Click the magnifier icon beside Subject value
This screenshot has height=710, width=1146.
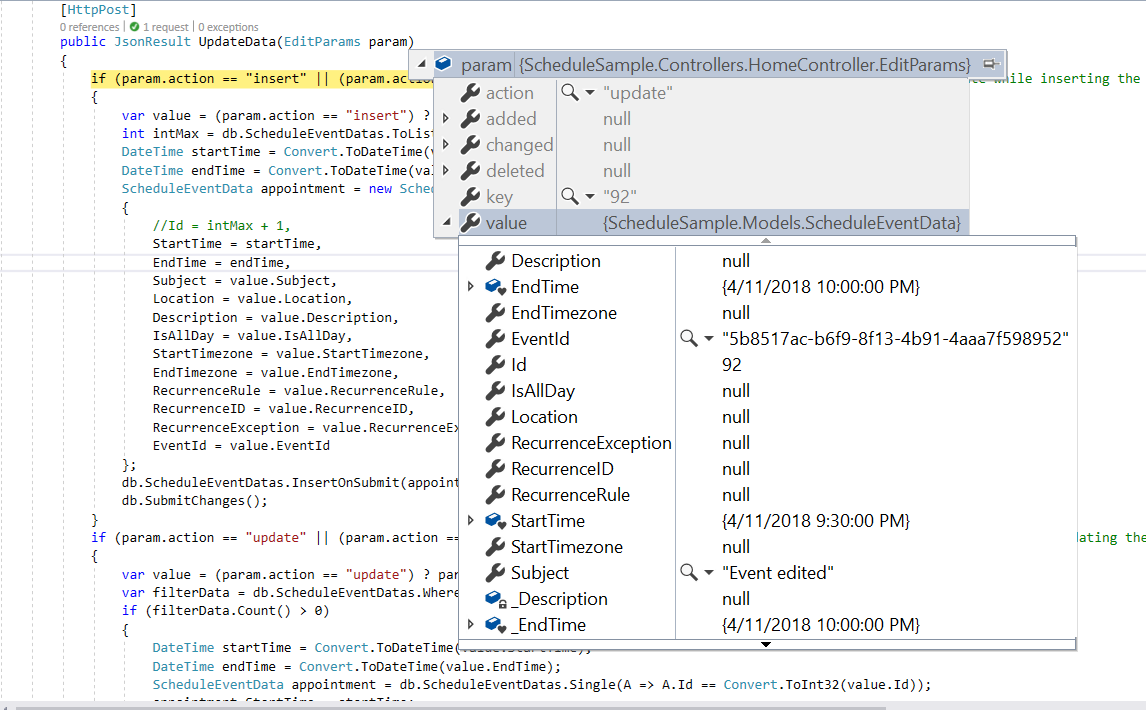pos(688,572)
